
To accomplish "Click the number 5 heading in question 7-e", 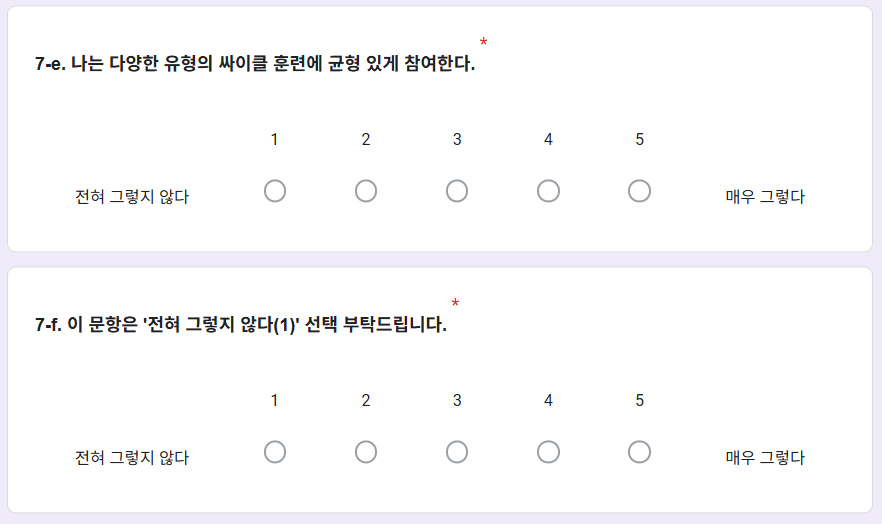I will 640,139.
